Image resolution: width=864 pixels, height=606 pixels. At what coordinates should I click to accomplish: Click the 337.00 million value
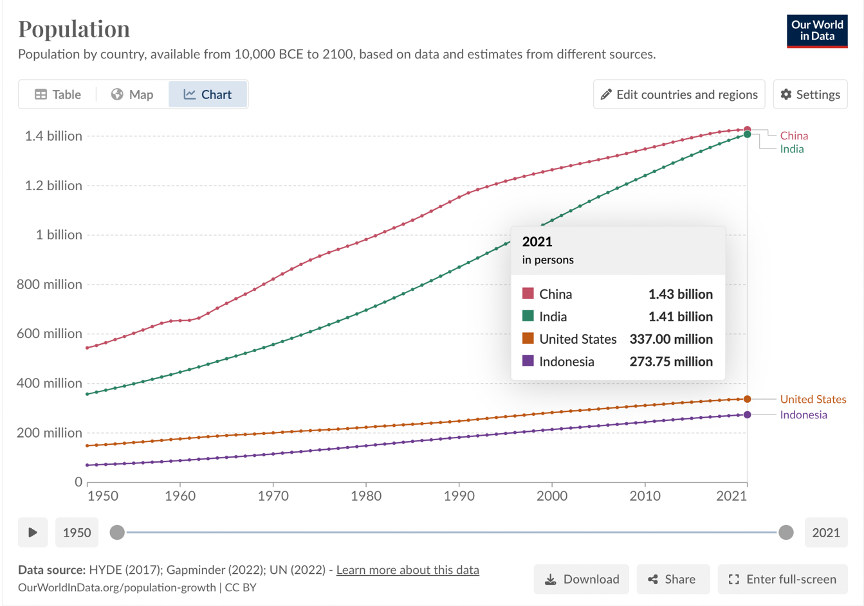tap(671, 339)
